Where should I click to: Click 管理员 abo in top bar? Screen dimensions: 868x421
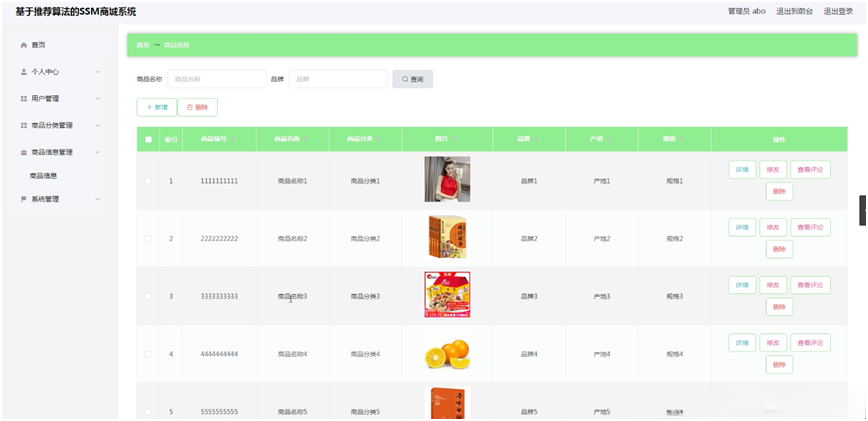[x=747, y=11]
